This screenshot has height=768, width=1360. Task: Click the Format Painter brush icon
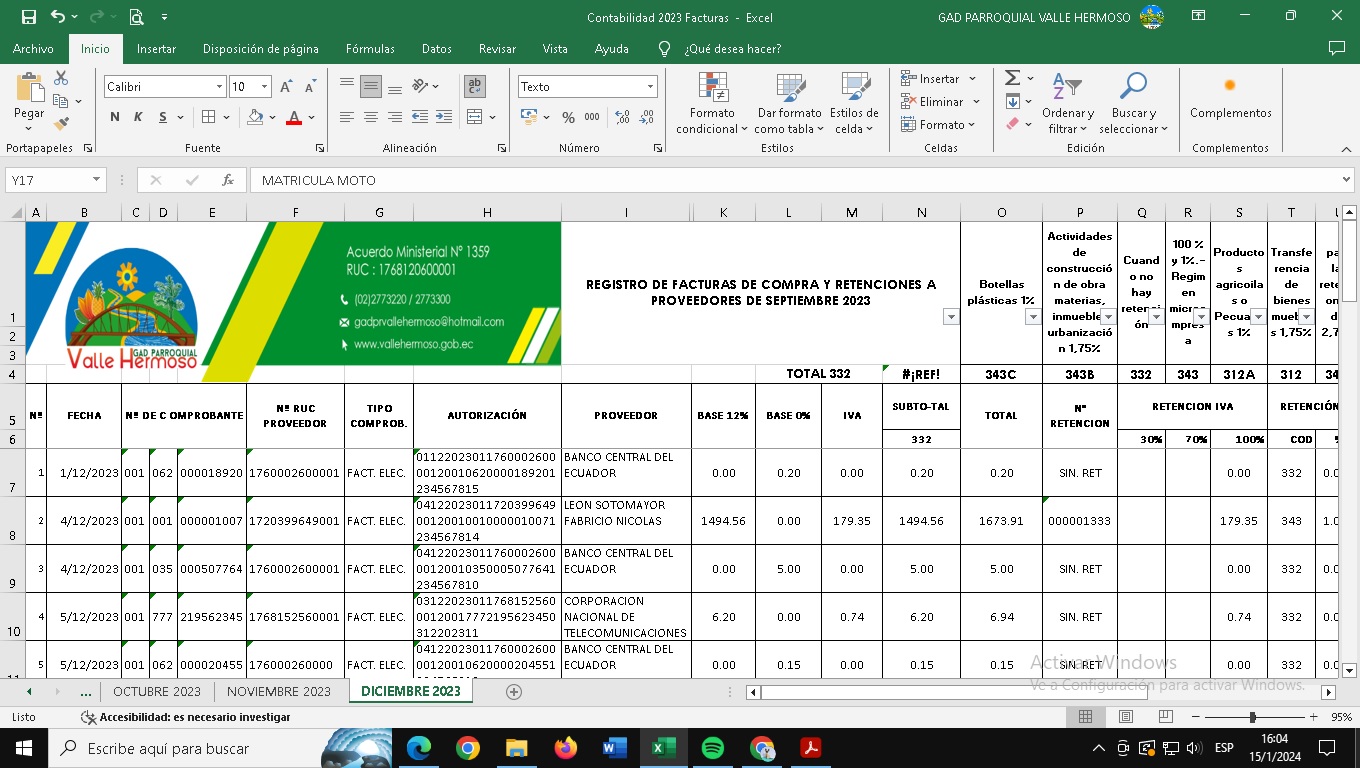coord(61,124)
